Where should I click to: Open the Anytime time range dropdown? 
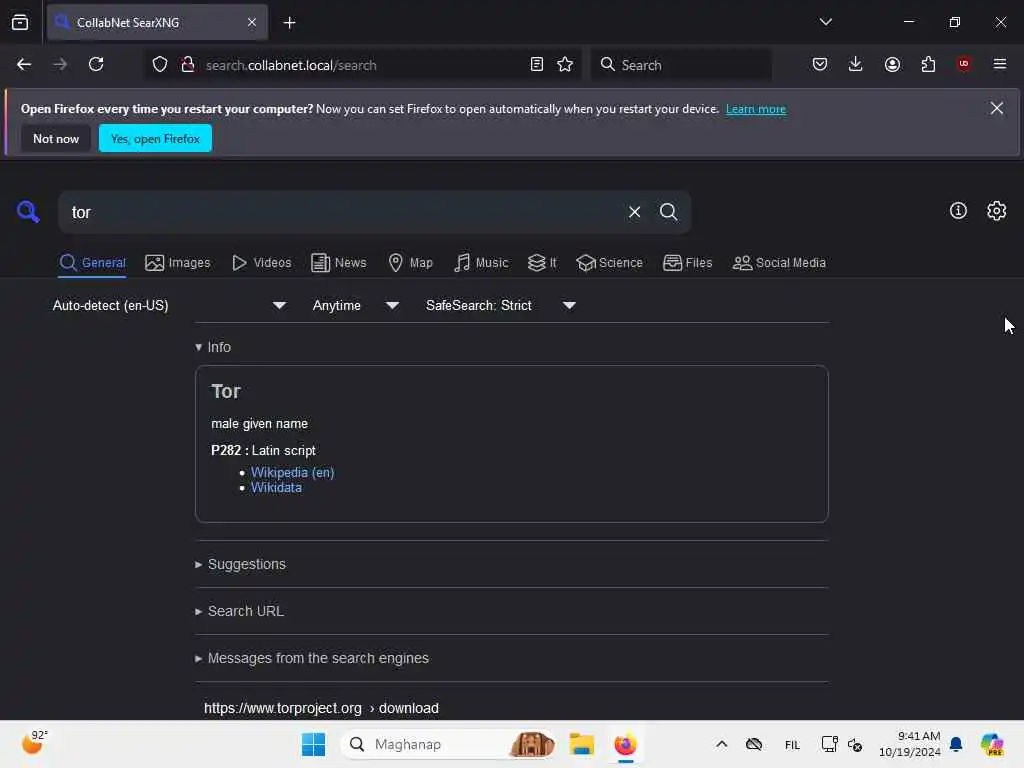355,305
